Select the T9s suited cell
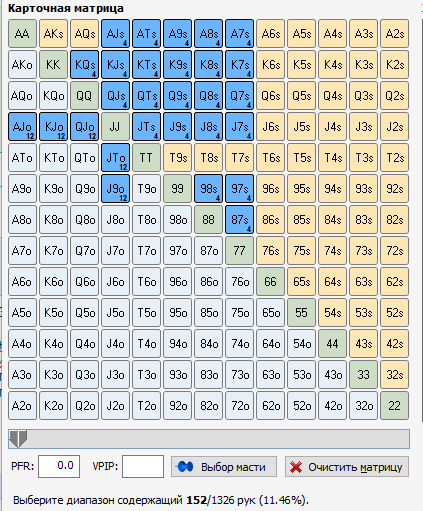Image resolution: width=423 pixels, height=511 pixels. pos(177,157)
